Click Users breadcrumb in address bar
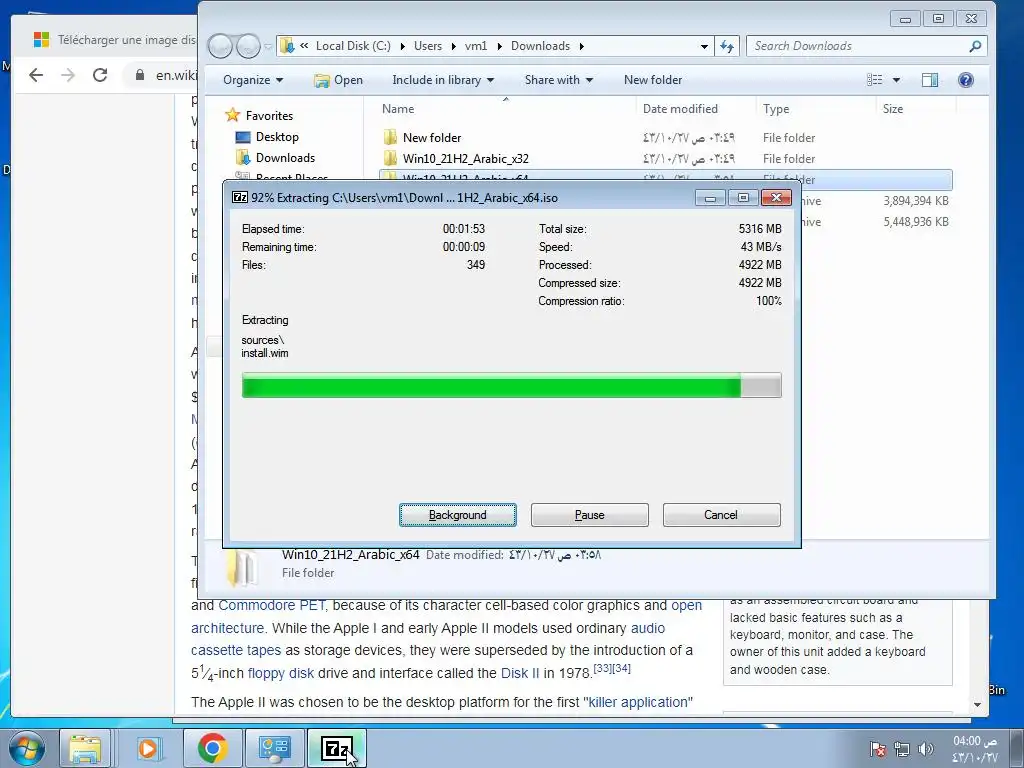The image size is (1024, 768). pos(428,46)
